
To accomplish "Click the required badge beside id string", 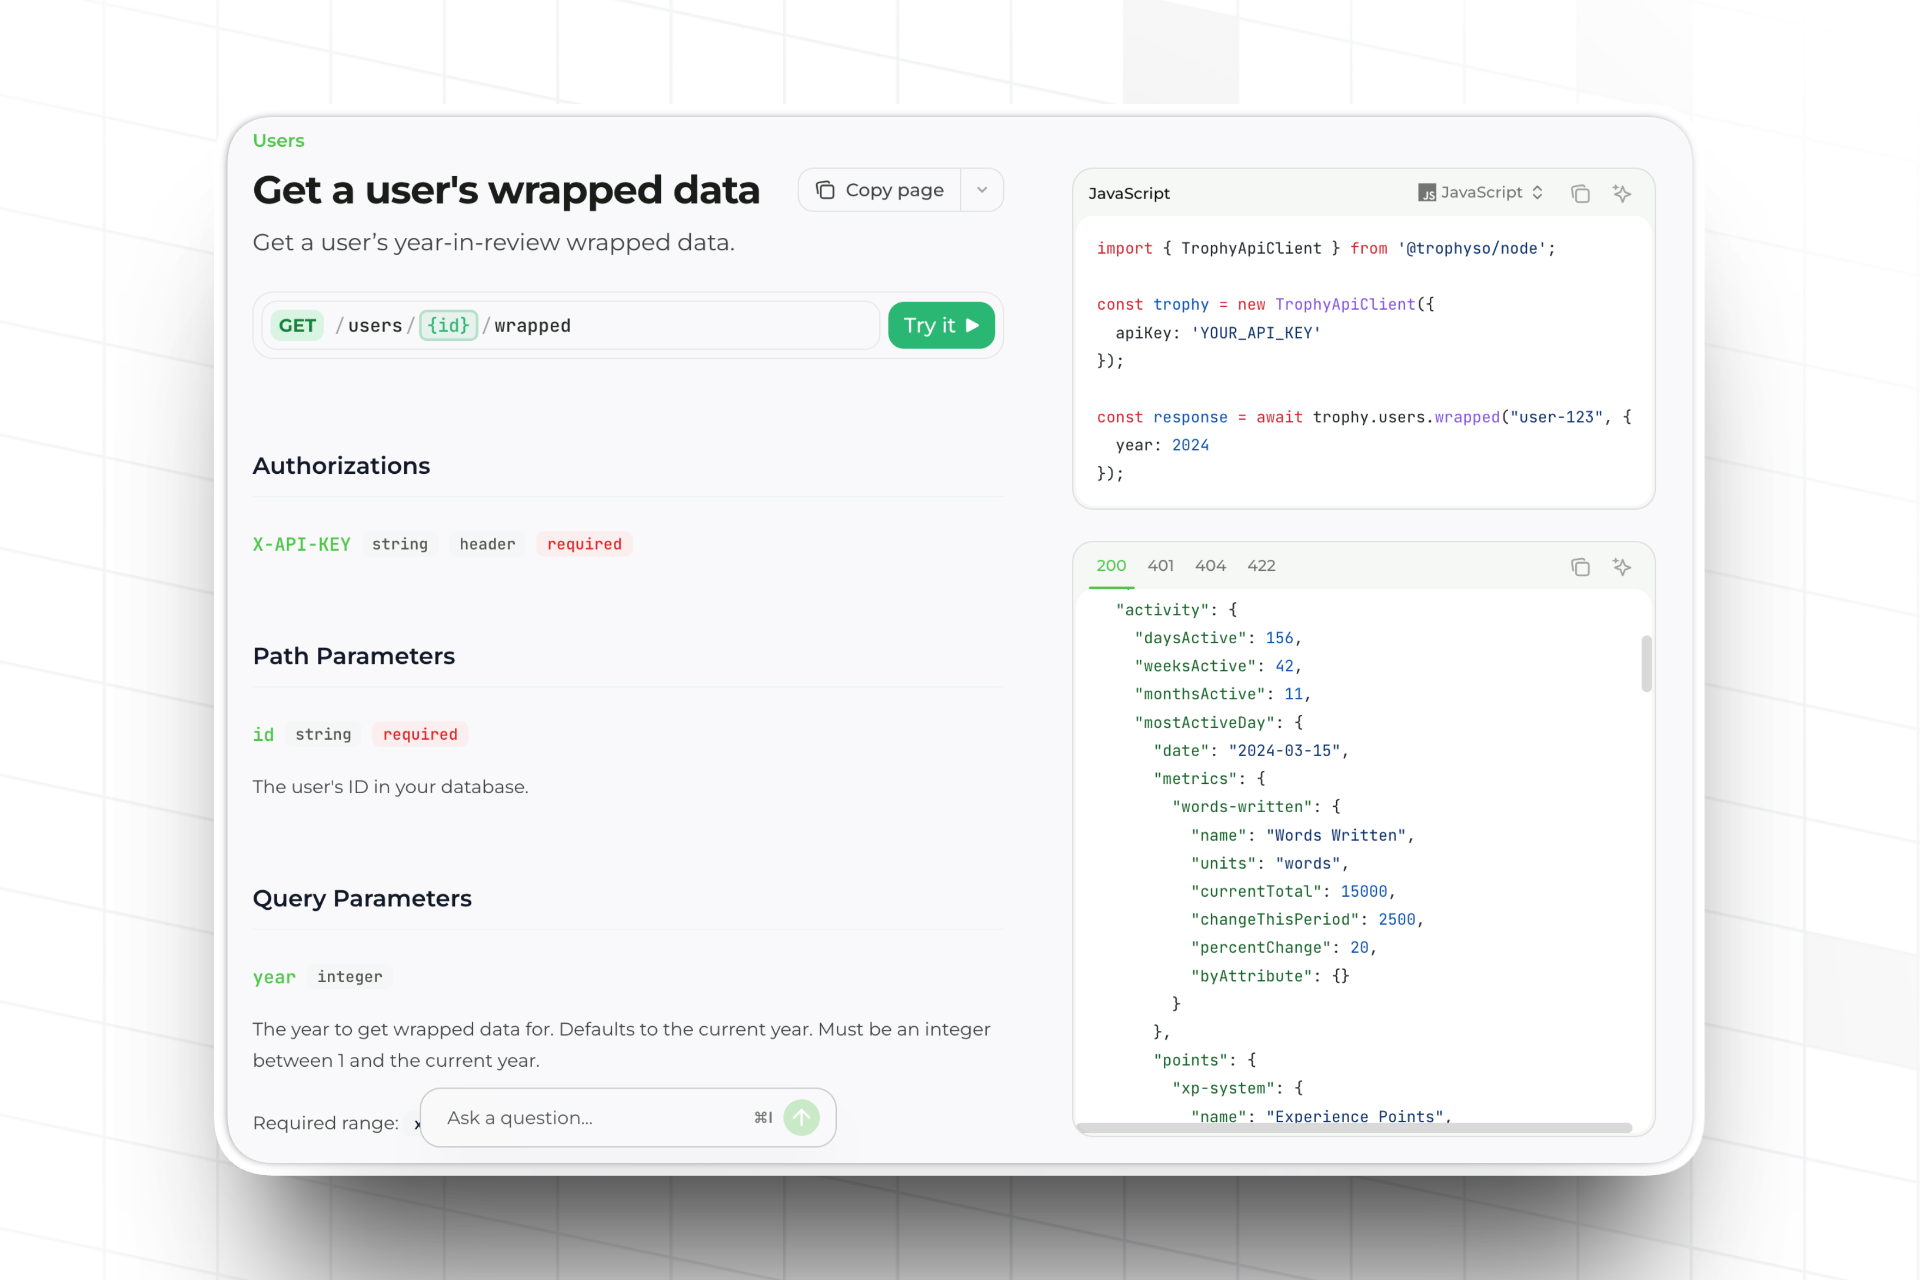I will 420,734.
